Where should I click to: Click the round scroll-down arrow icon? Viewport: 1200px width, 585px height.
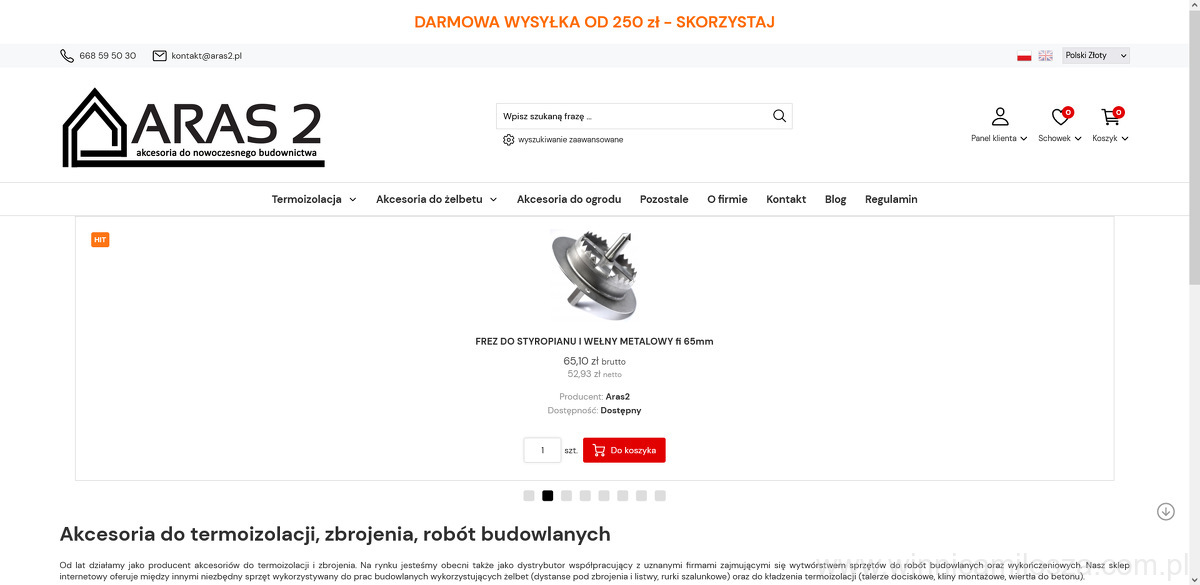point(1165,511)
